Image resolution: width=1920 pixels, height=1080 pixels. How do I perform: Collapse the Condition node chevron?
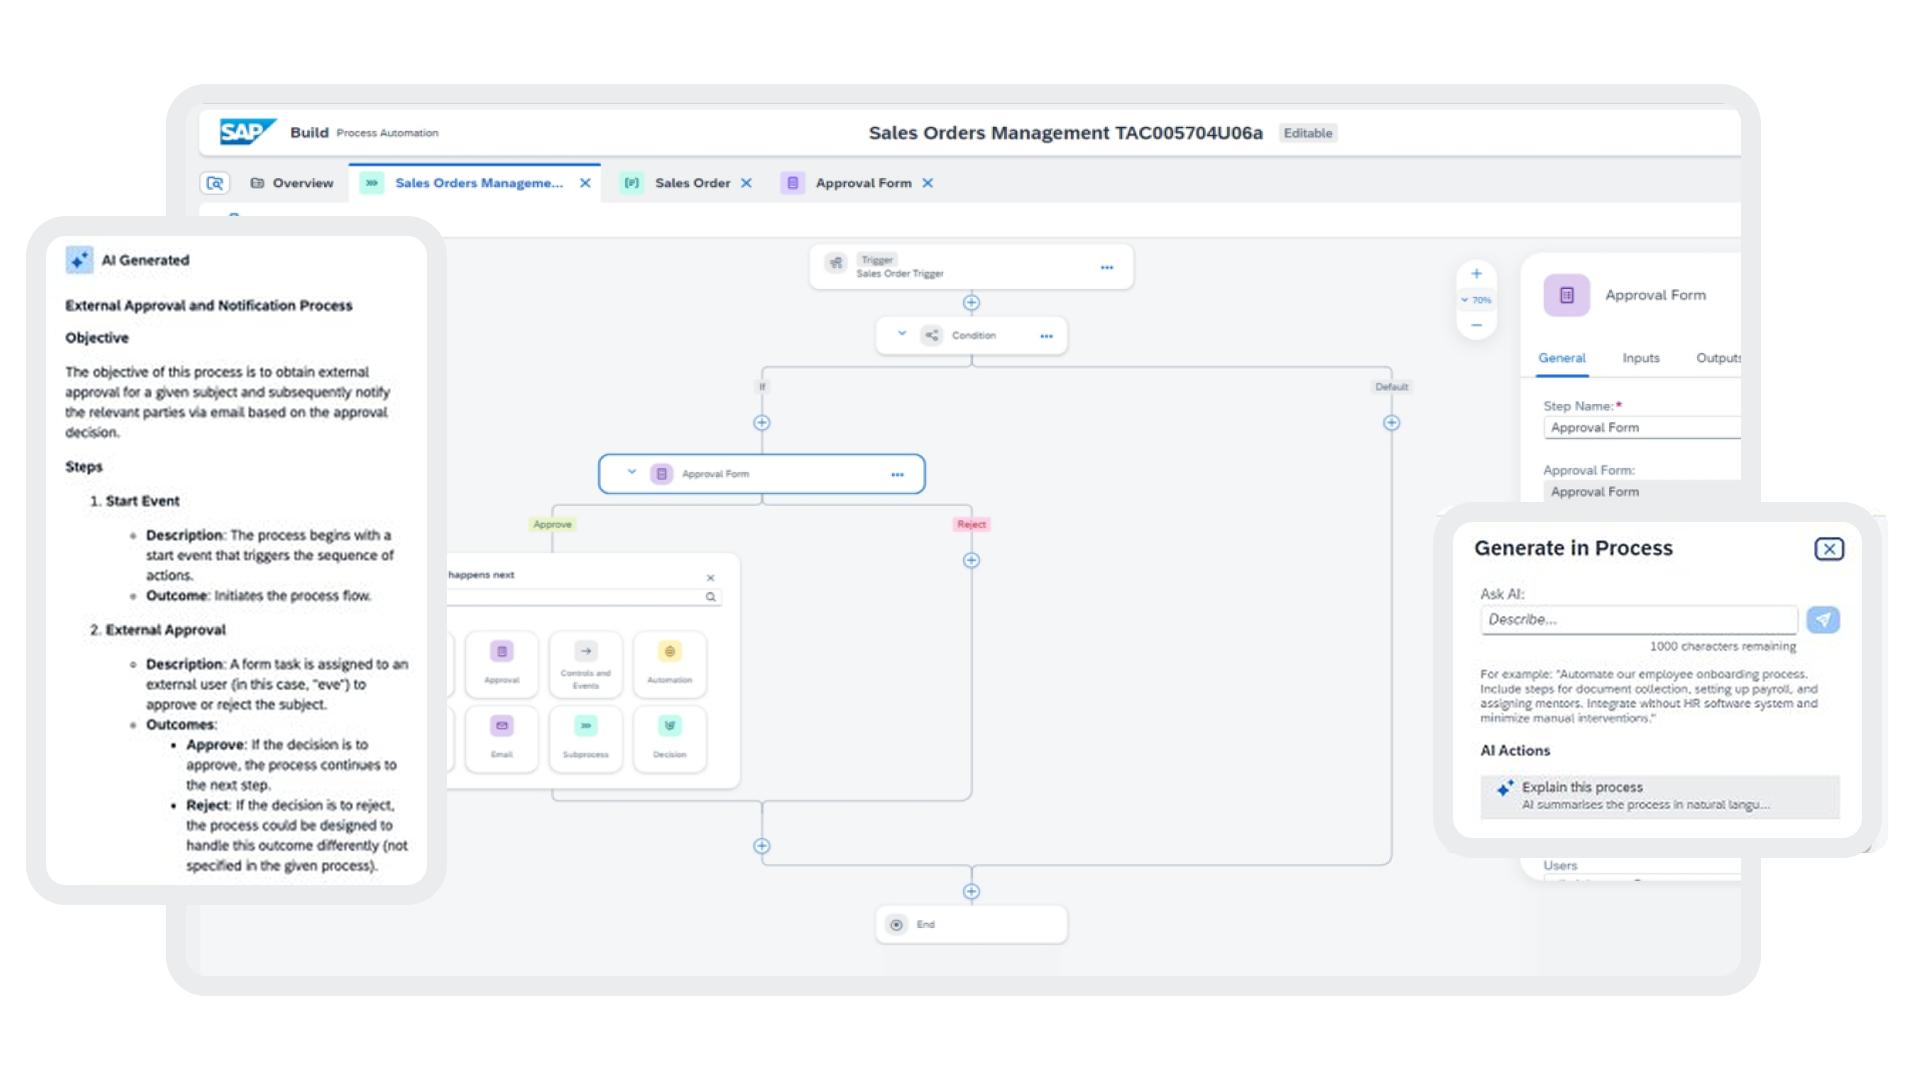coord(901,334)
